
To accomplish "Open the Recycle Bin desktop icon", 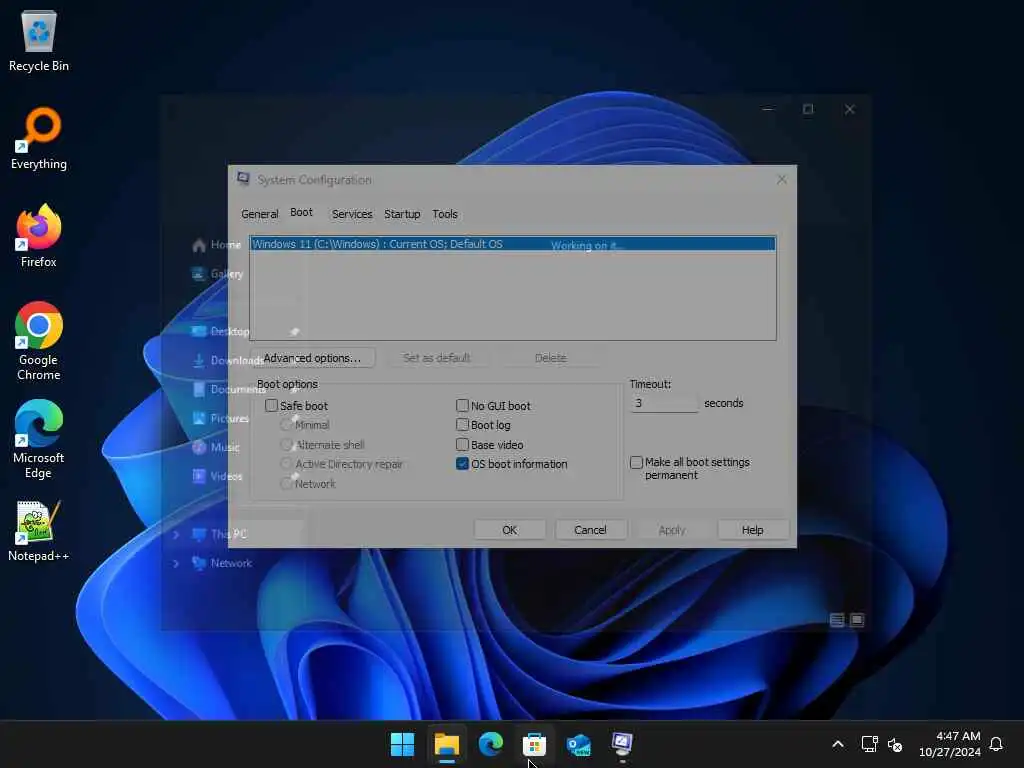I will [x=39, y=40].
